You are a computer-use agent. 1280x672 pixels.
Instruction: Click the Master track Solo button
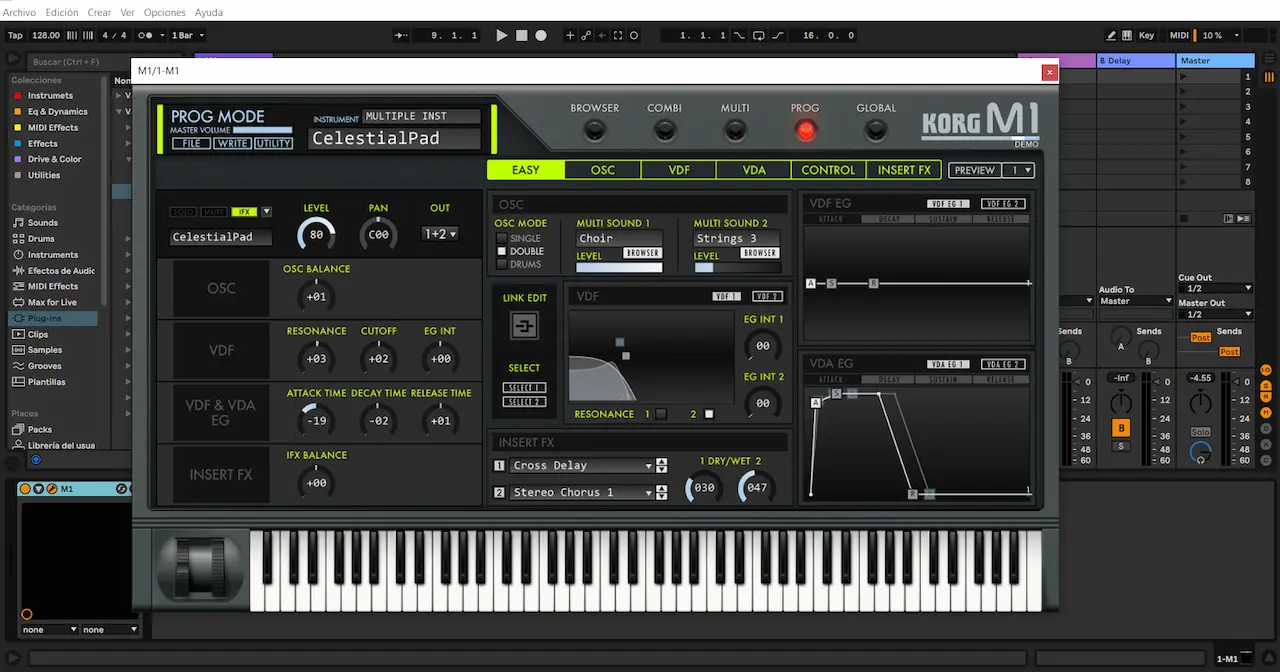[x=1200, y=432]
